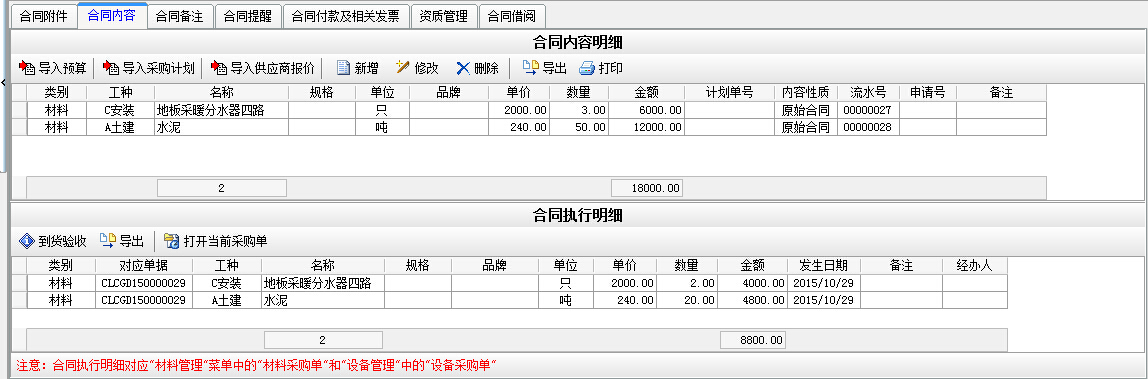Open the 合同借阅 tab

pos(512,16)
